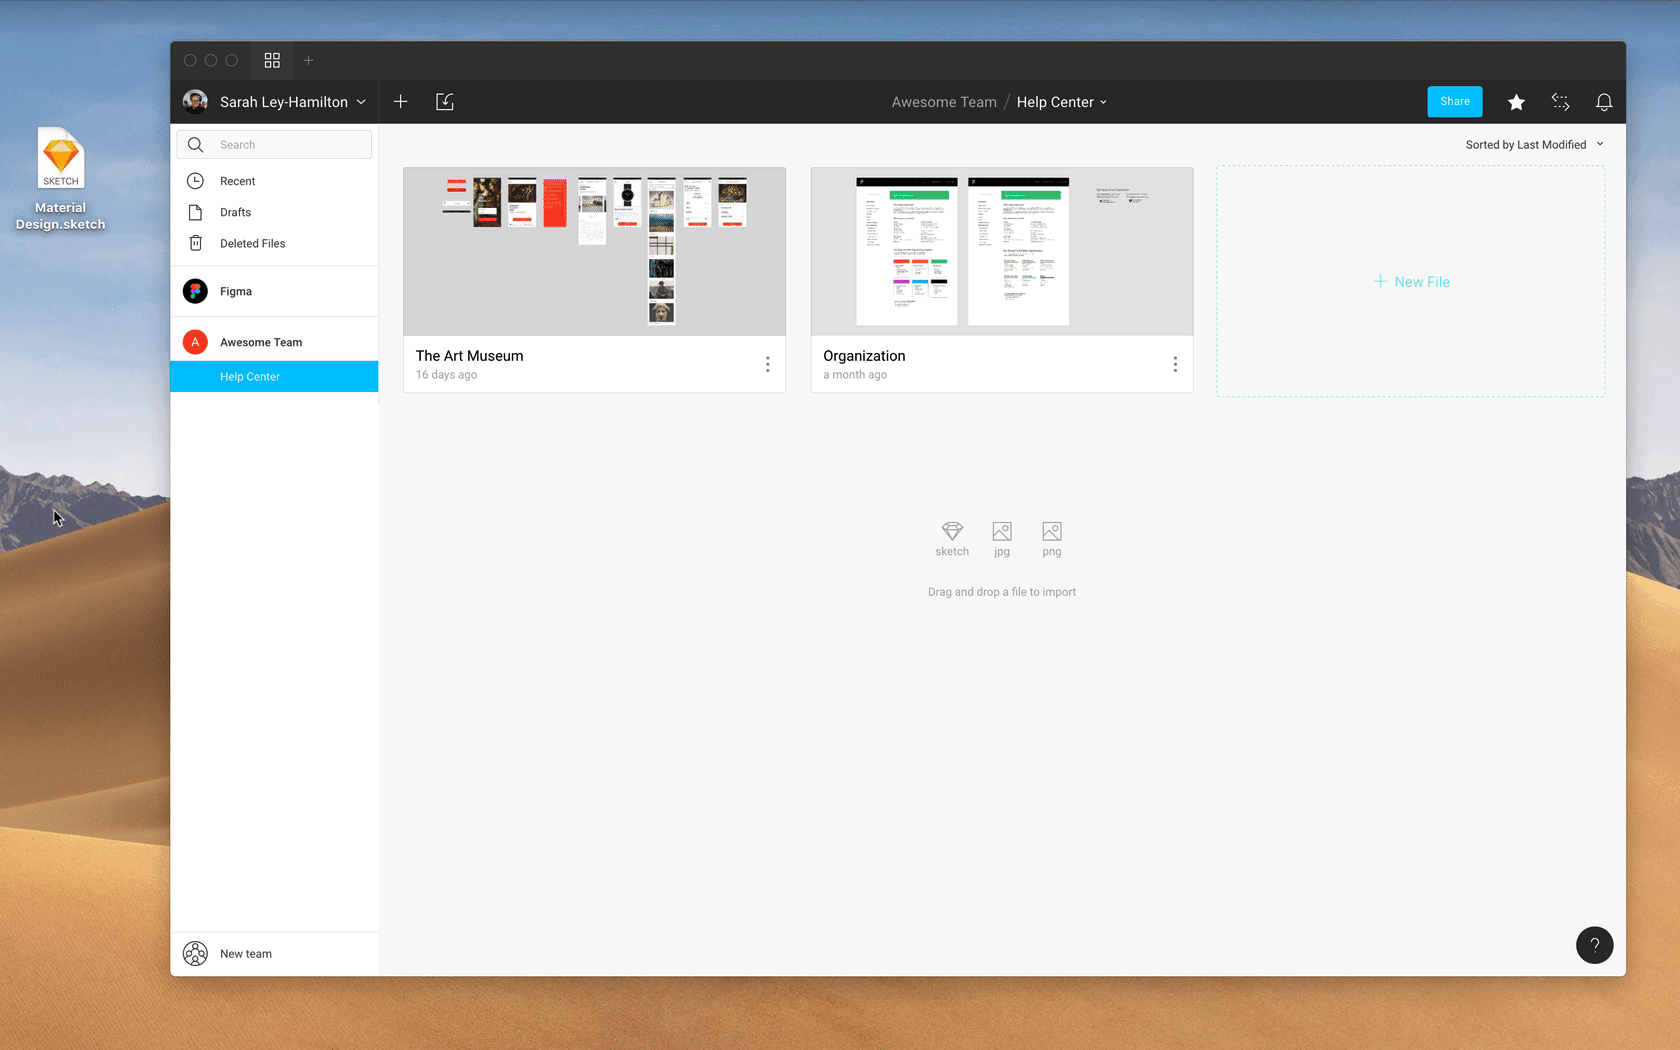This screenshot has width=1680, height=1050.
Task: Create a New team from sidebar footer
Action: pos(274,954)
